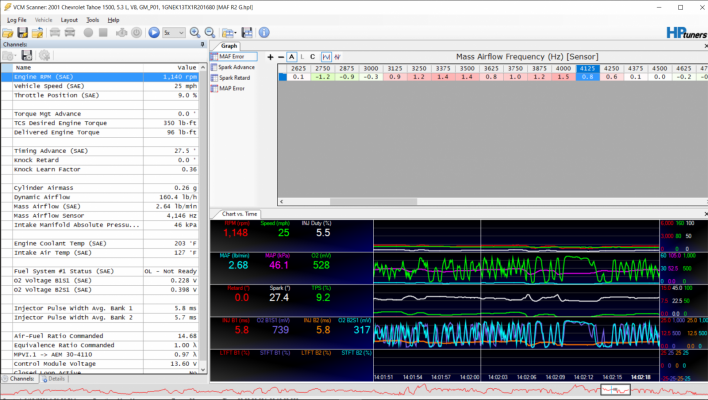Image resolution: width=708 pixels, height=400 pixels.
Task: Select the Throttle Position (SAE) row
Action: pos(99,95)
